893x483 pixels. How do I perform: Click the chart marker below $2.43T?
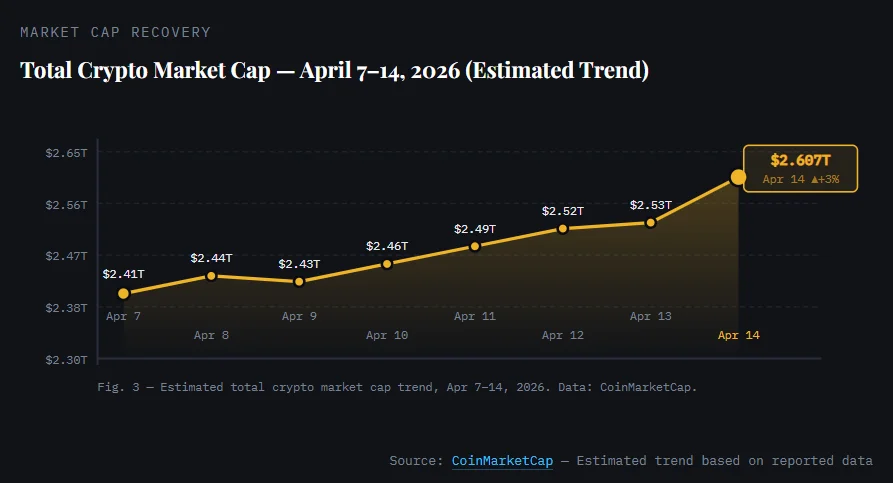click(x=299, y=282)
